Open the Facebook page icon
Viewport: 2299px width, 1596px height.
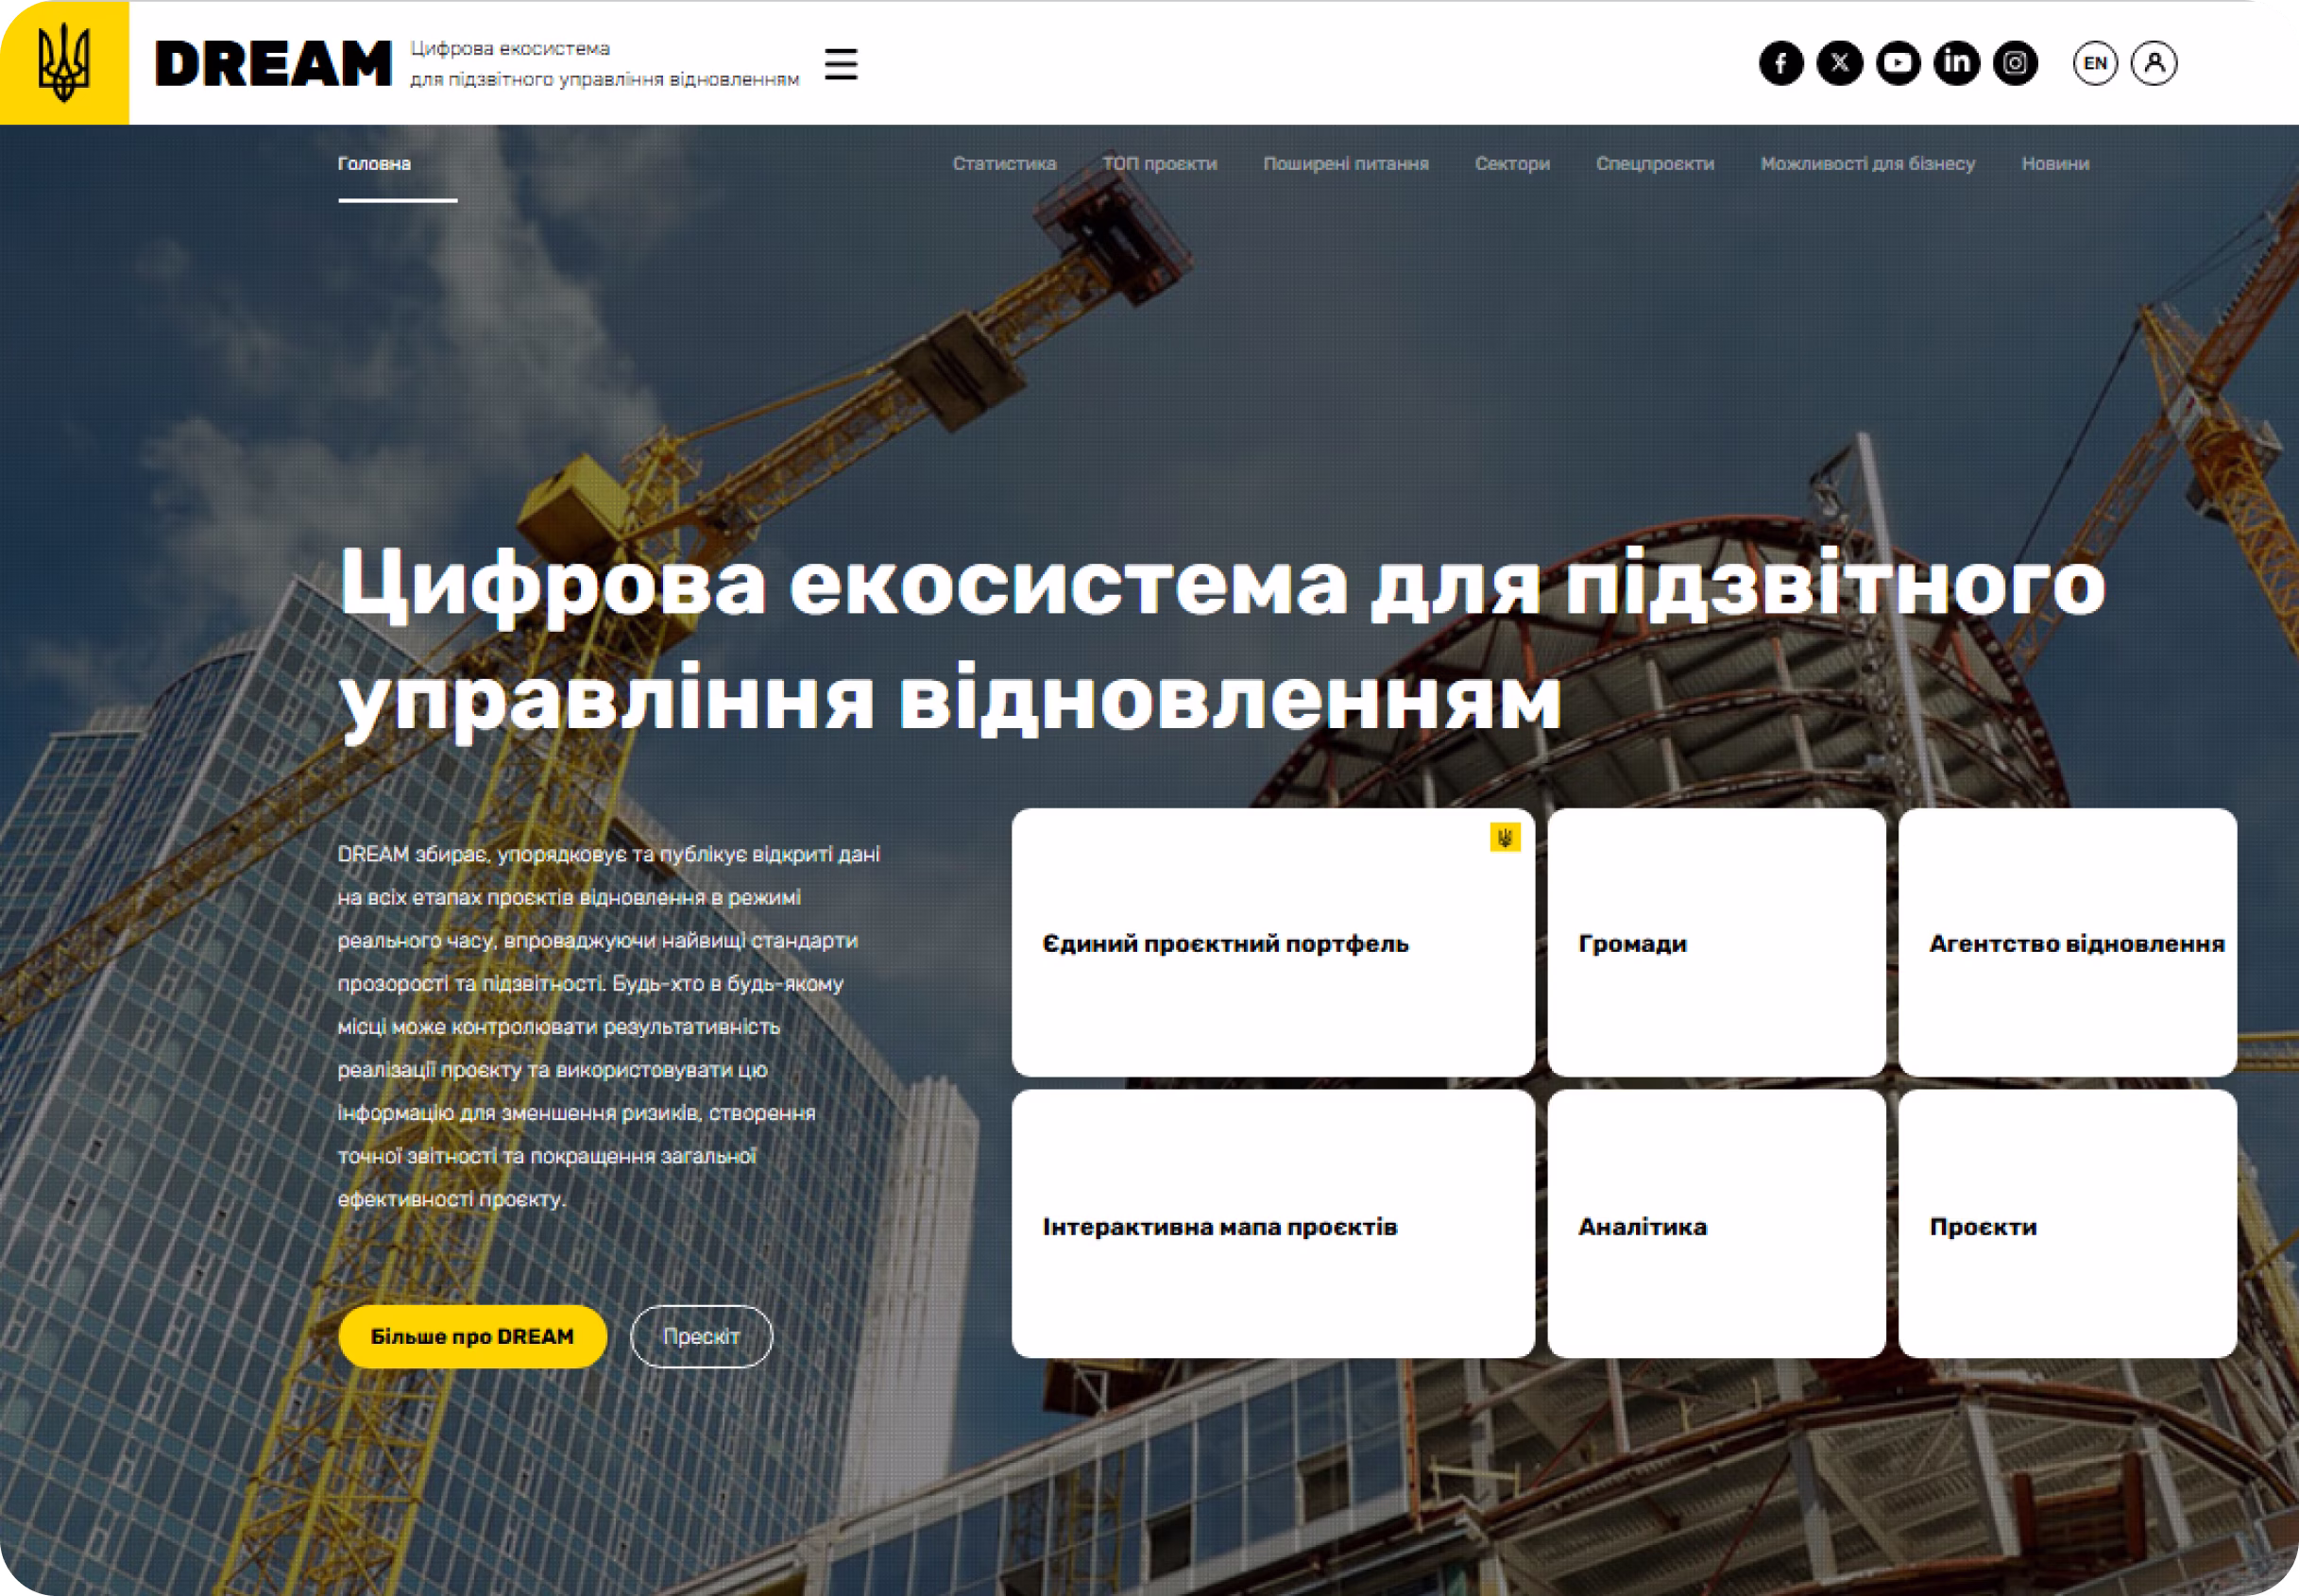tap(1781, 63)
